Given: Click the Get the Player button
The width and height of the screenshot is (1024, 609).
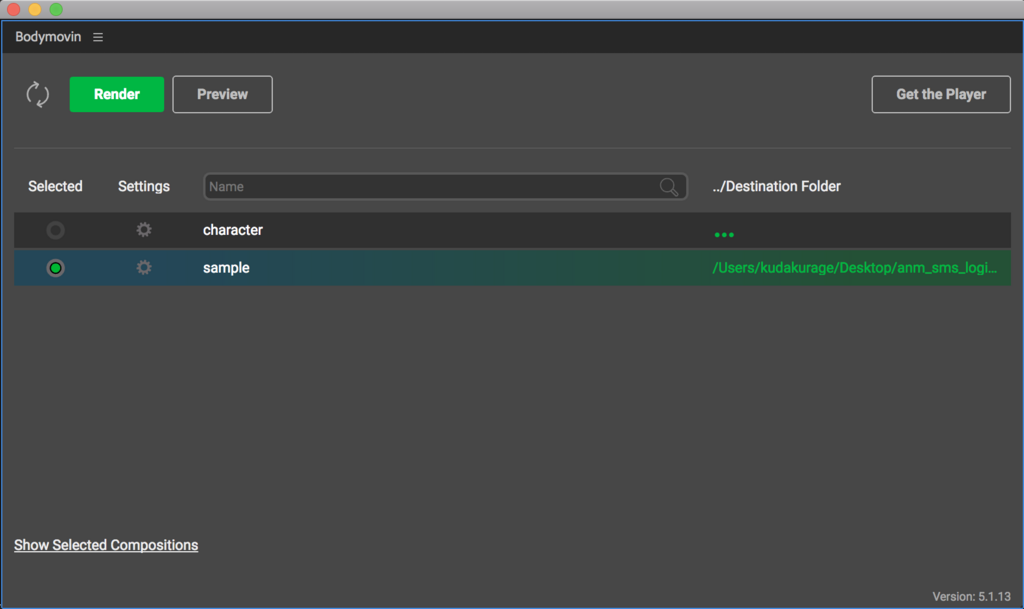Looking at the screenshot, I should 941,94.
